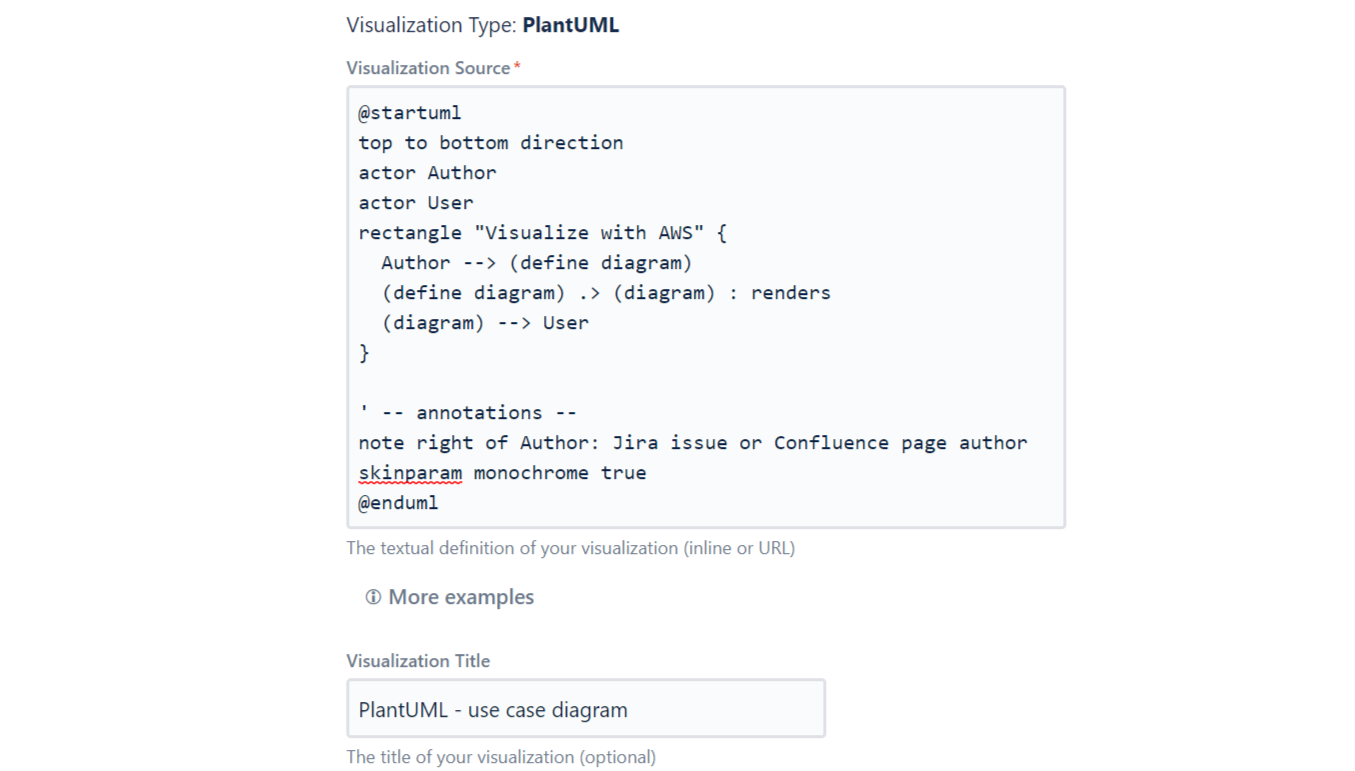Click the '-- annotations --' comment line

(478, 413)
